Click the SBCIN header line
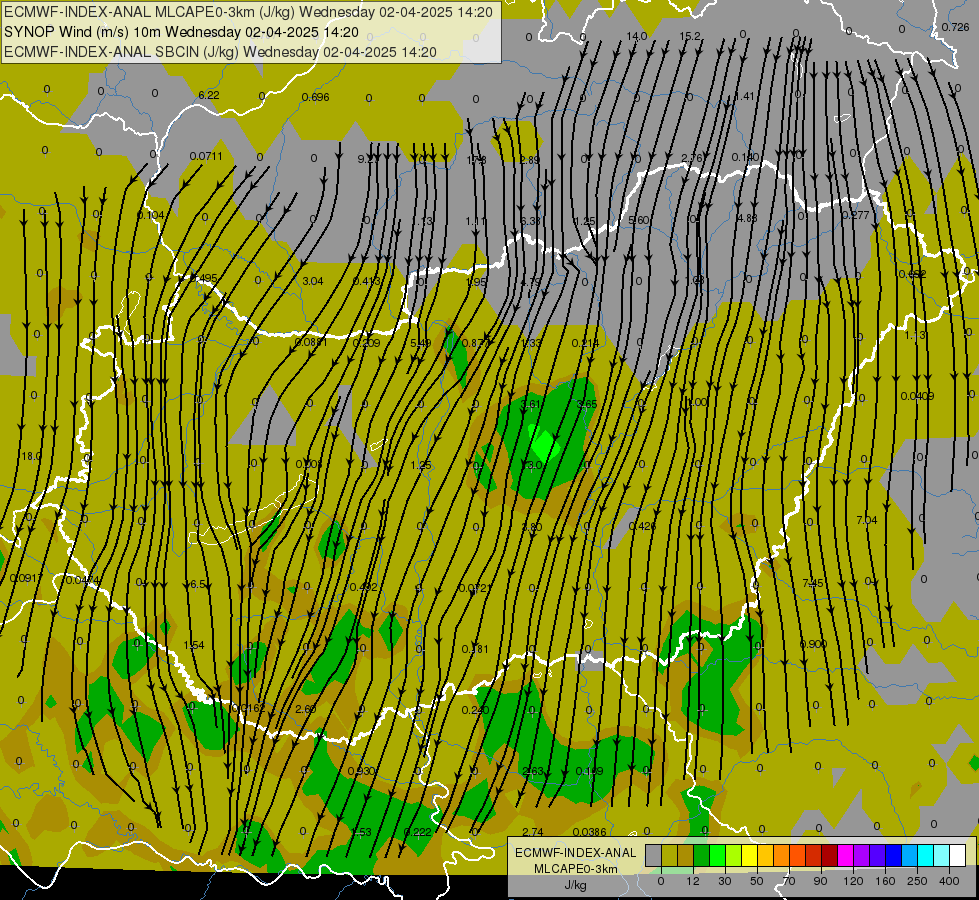This screenshot has width=979, height=900. pyautogui.click(x=220, y=52)
